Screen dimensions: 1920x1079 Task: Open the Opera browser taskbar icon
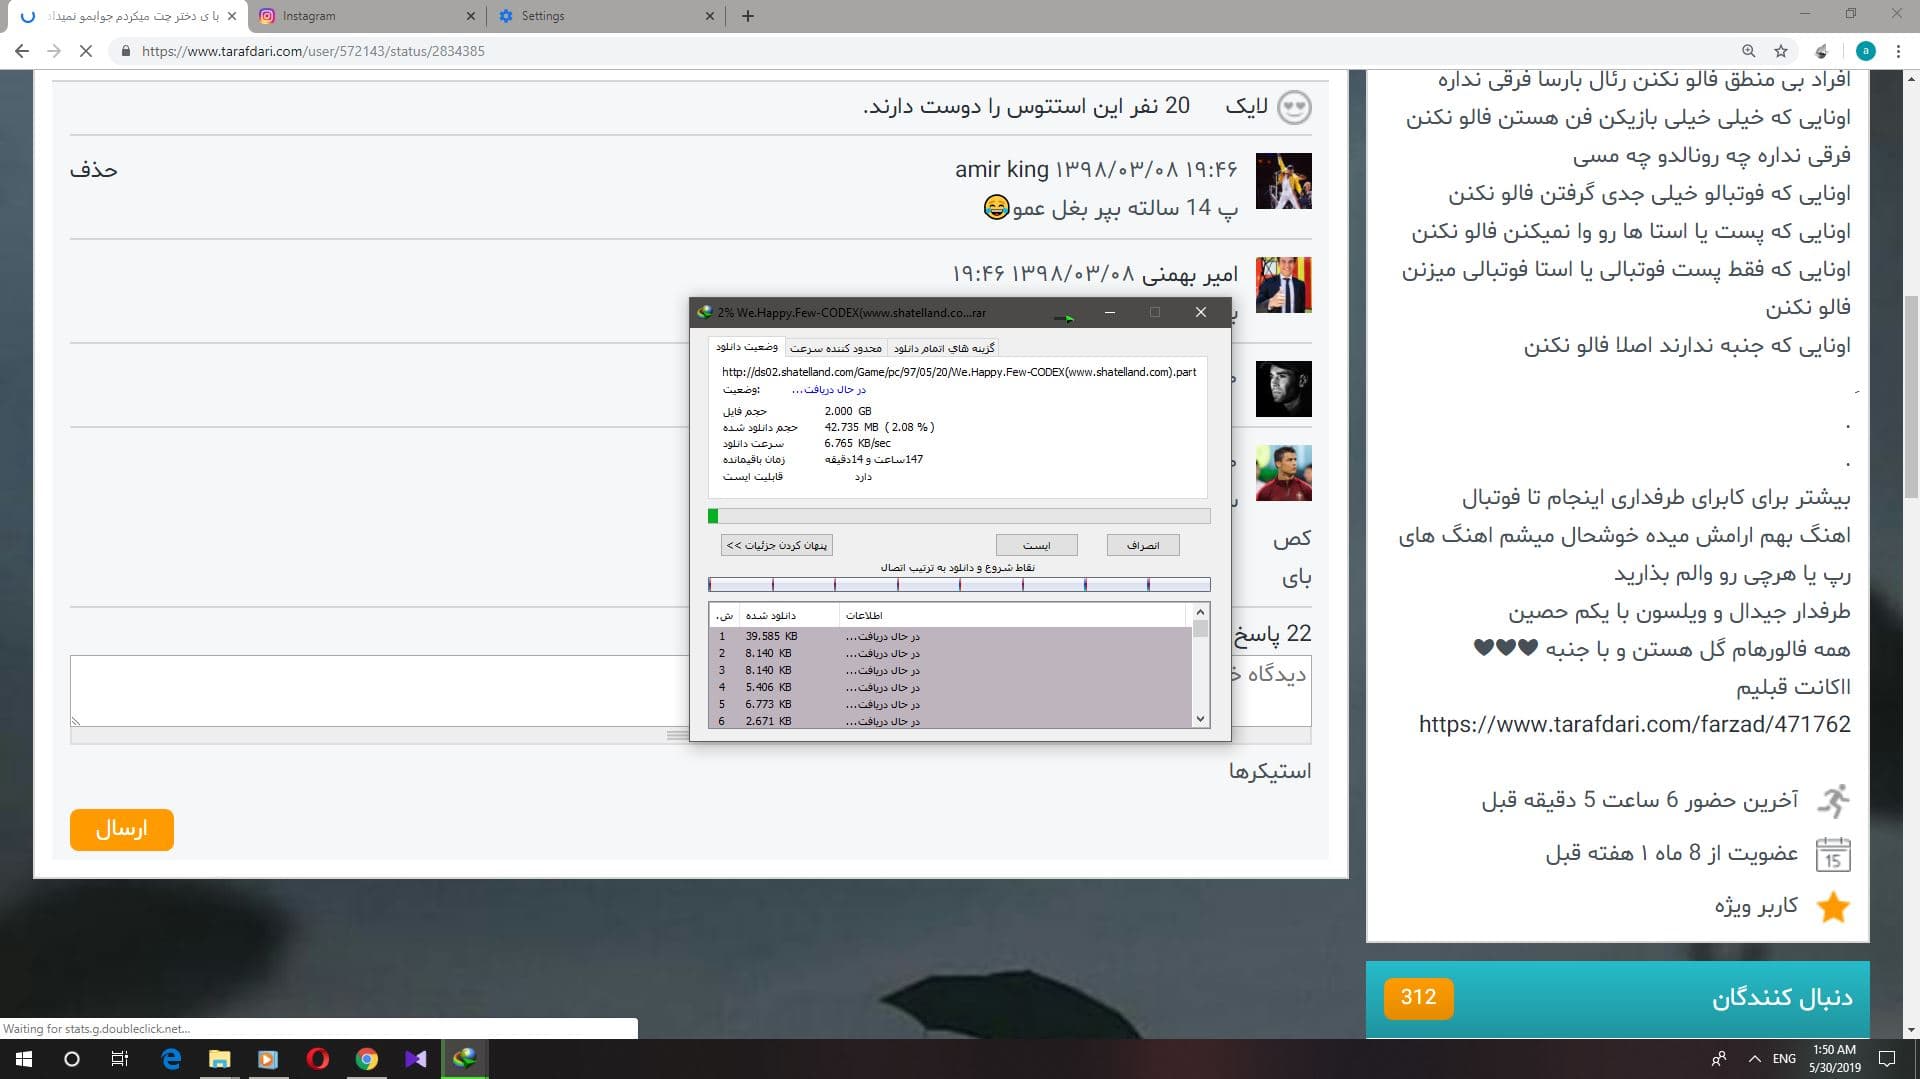(318, 1059)
